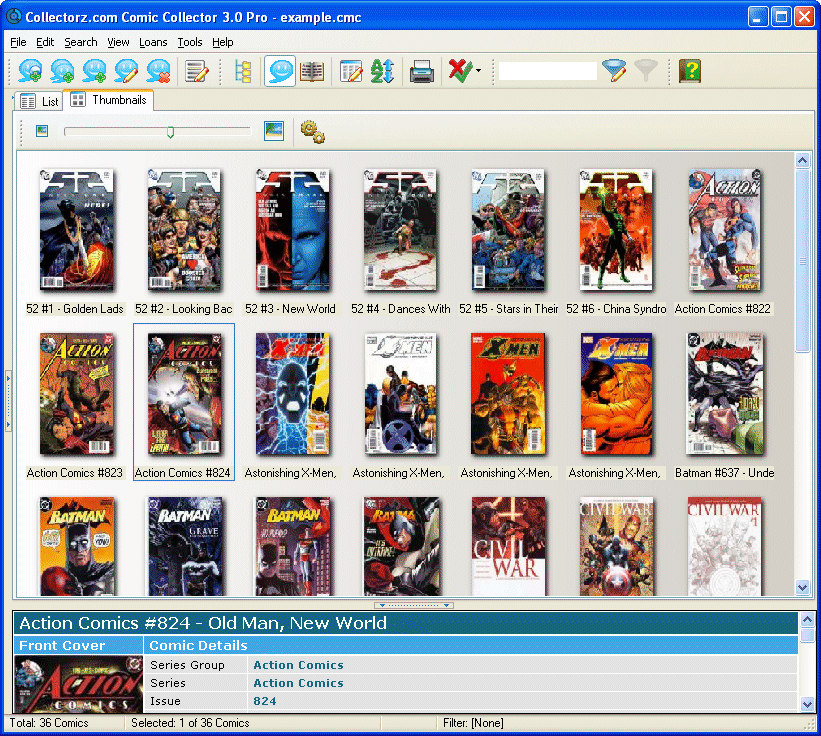Click the thumbnail size slider handle
This screenshot has height=736, width=821.
[170, 132]
